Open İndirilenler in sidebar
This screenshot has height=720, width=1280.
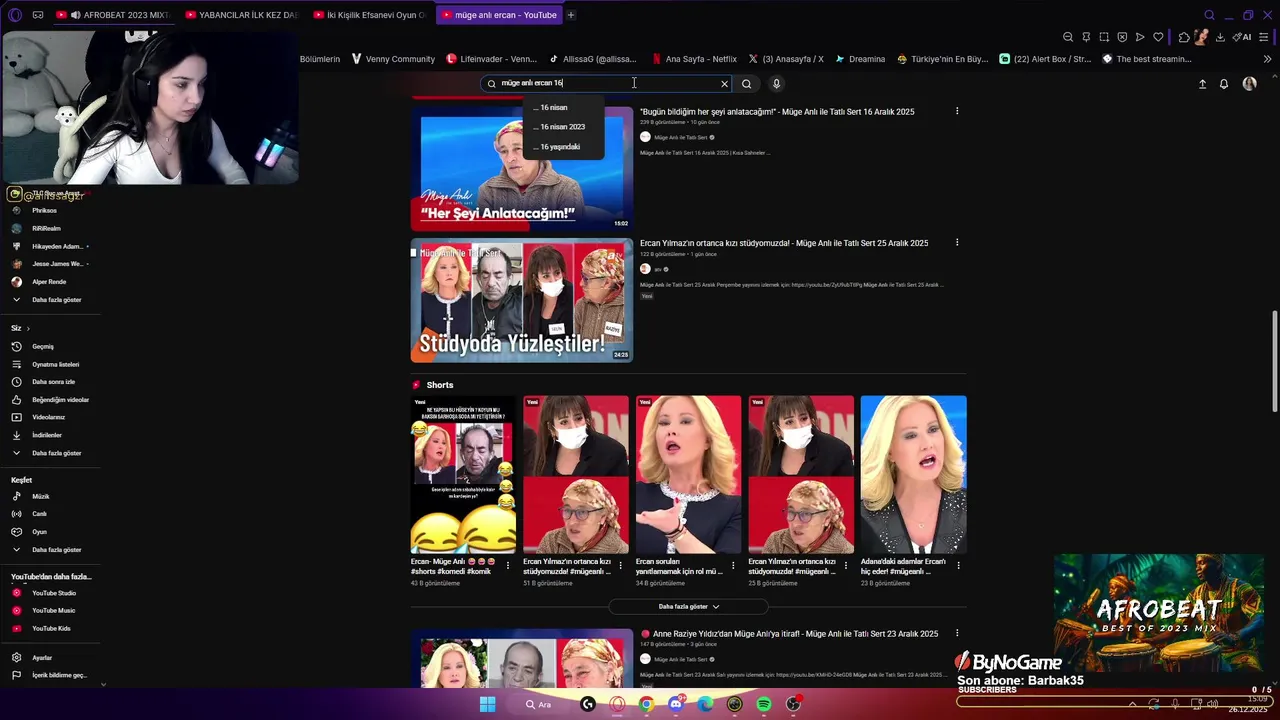coord(48,435)
